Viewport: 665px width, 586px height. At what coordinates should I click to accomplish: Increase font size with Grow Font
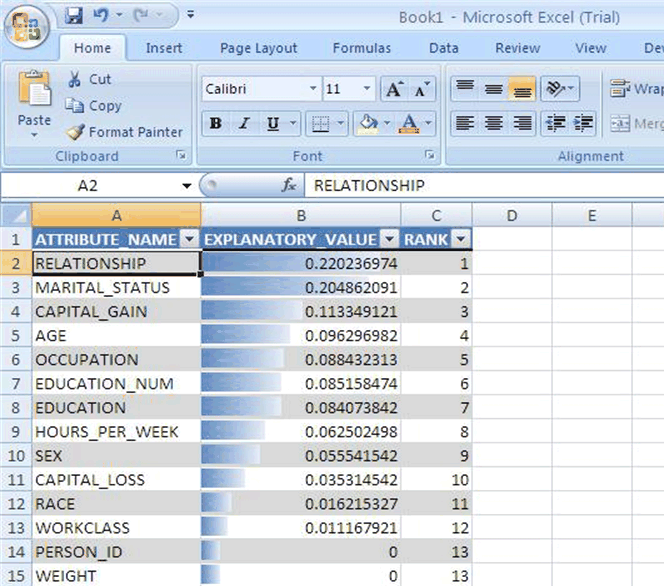point(394,90)
